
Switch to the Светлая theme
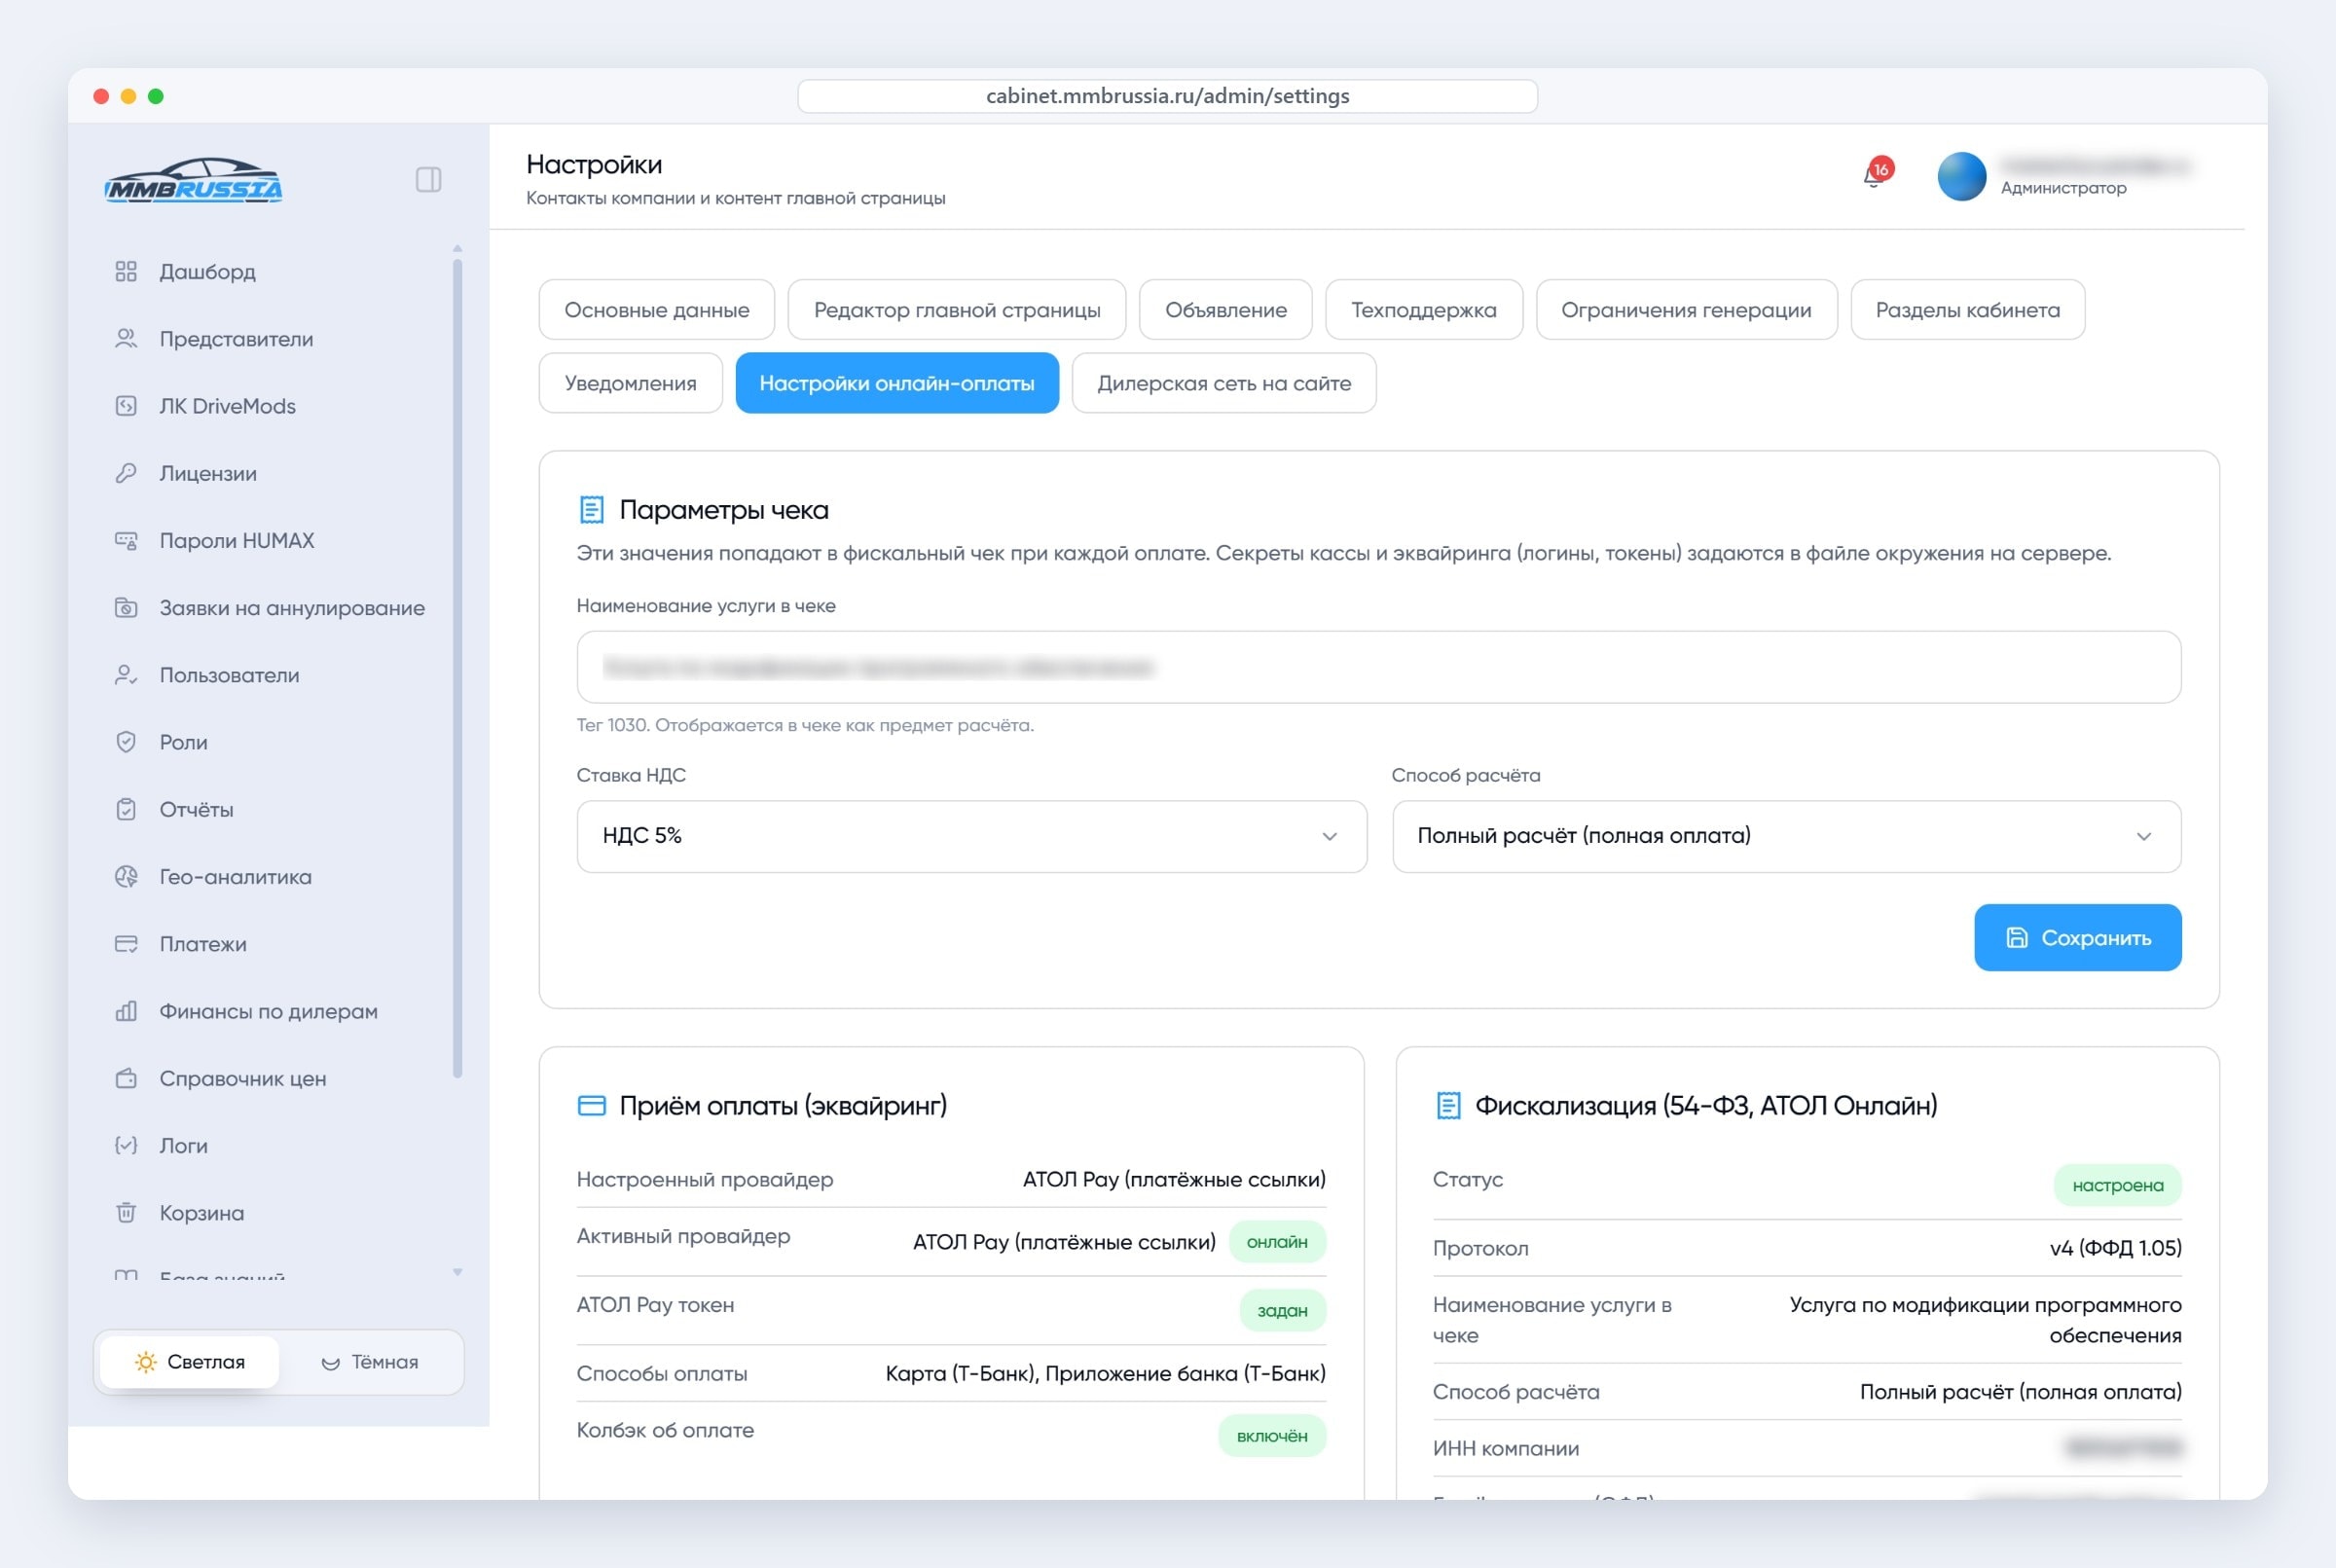[x=189, y=1362]
